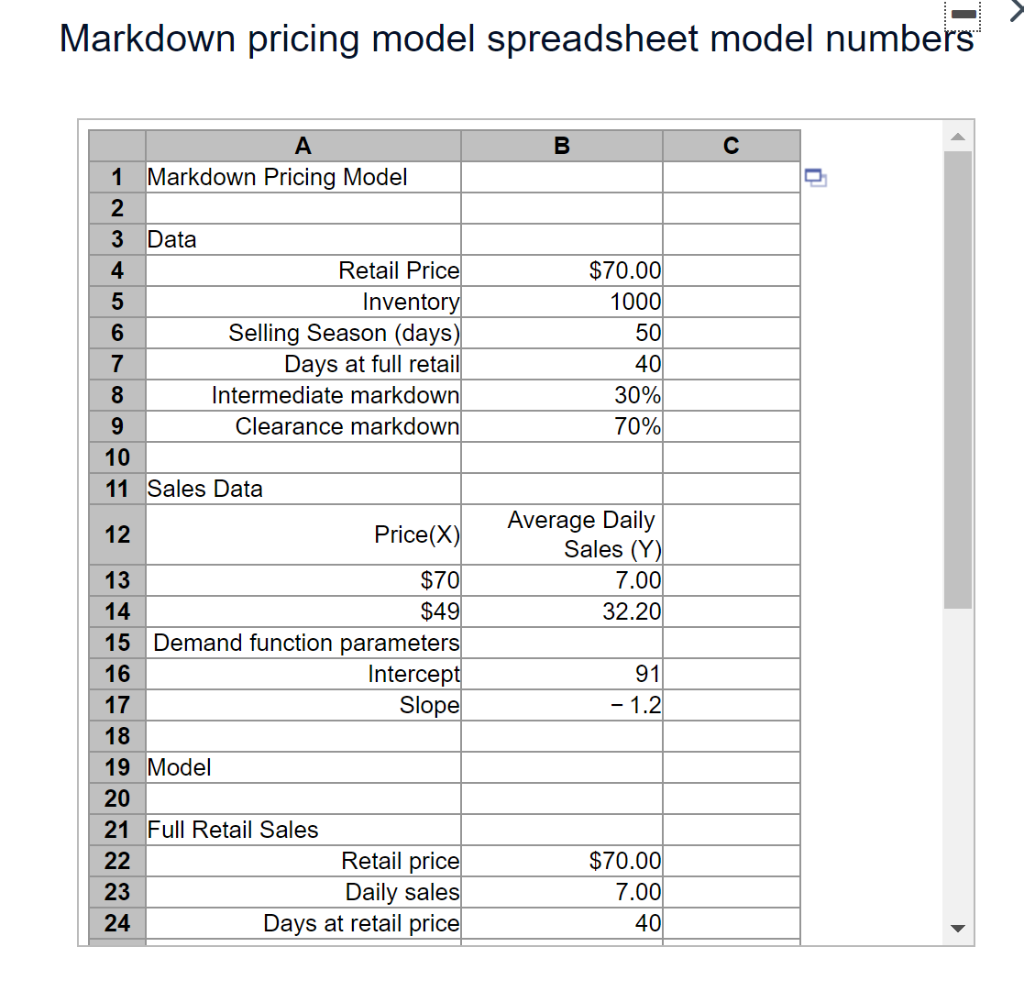Screen dimensions: 1024x1002
Task: Click the cell containing Markdown Pricing Model
Action: click(277, 176)
